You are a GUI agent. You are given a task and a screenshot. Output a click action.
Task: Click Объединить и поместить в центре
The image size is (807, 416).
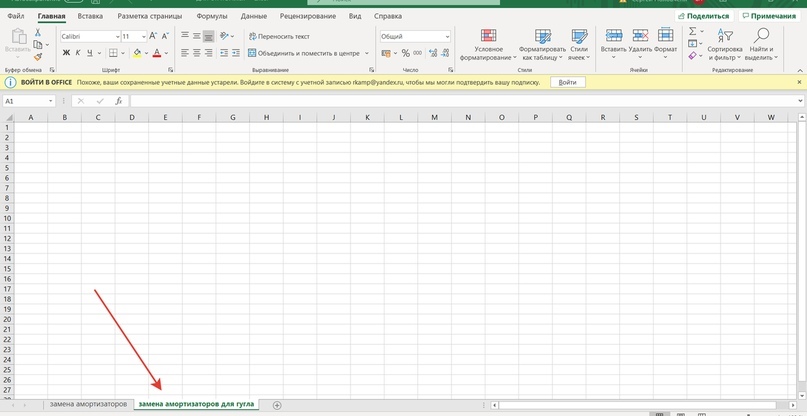(x=304, y=53)
